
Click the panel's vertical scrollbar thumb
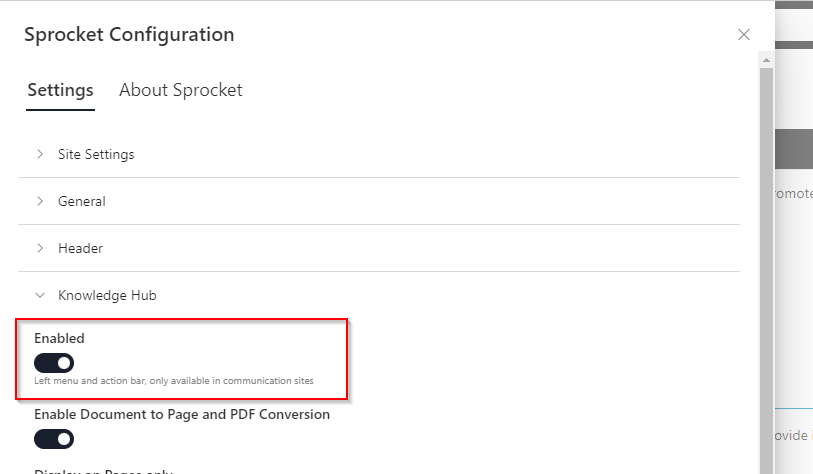(766, 270)
